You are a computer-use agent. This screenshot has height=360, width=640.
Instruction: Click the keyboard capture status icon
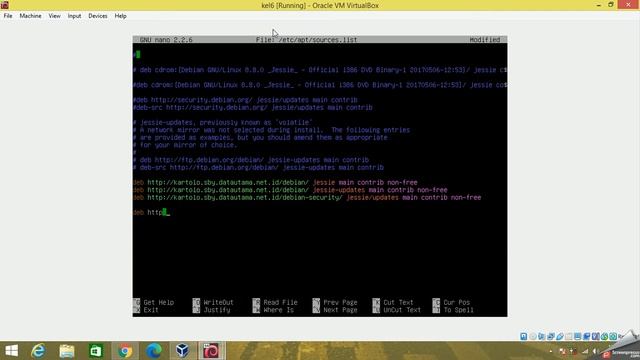pos(613,336)
